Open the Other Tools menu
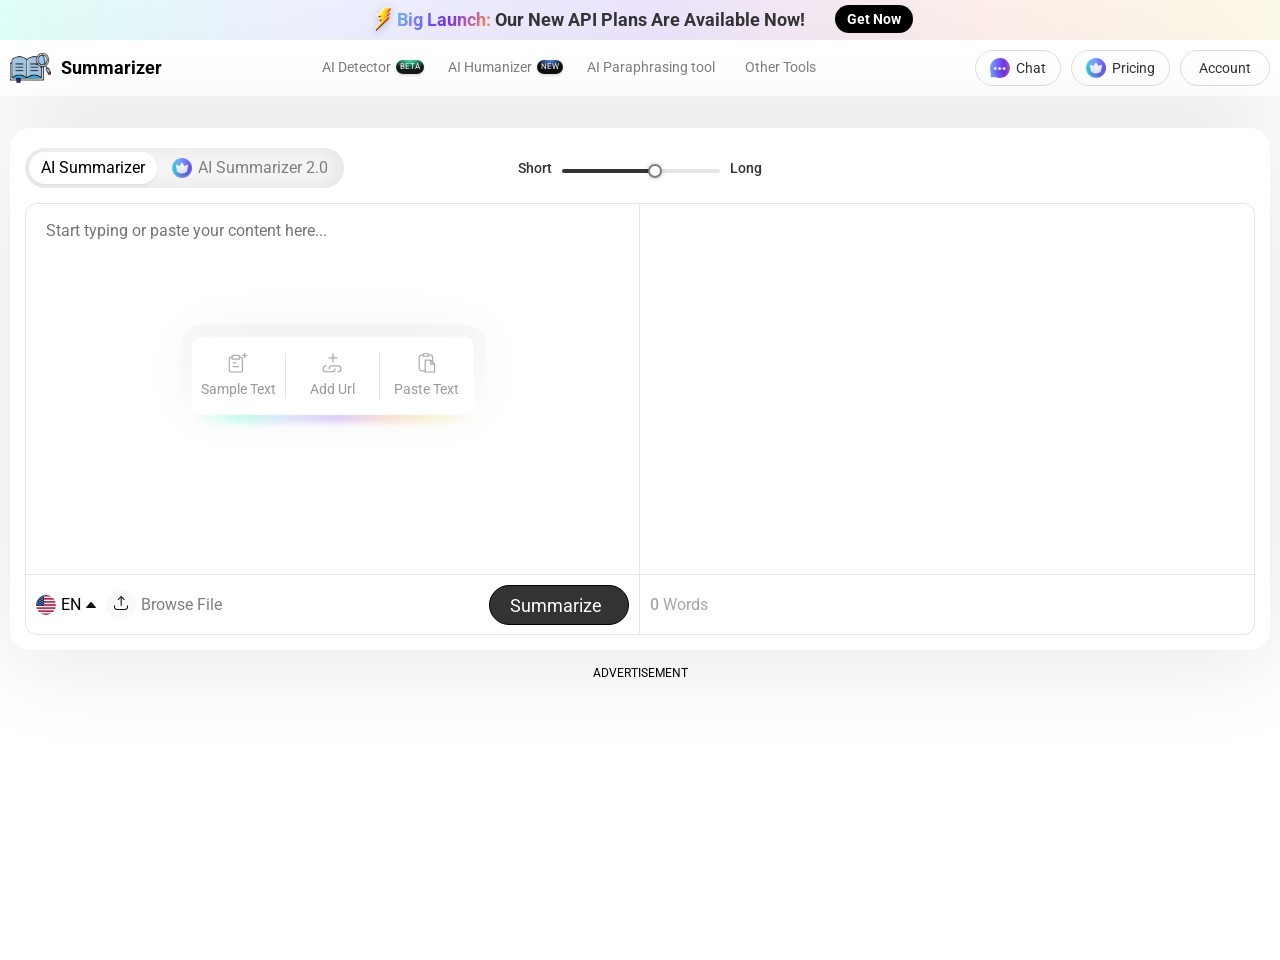Image resolution: width=1280 pixels, height=960 pixels. pos(780,67)
